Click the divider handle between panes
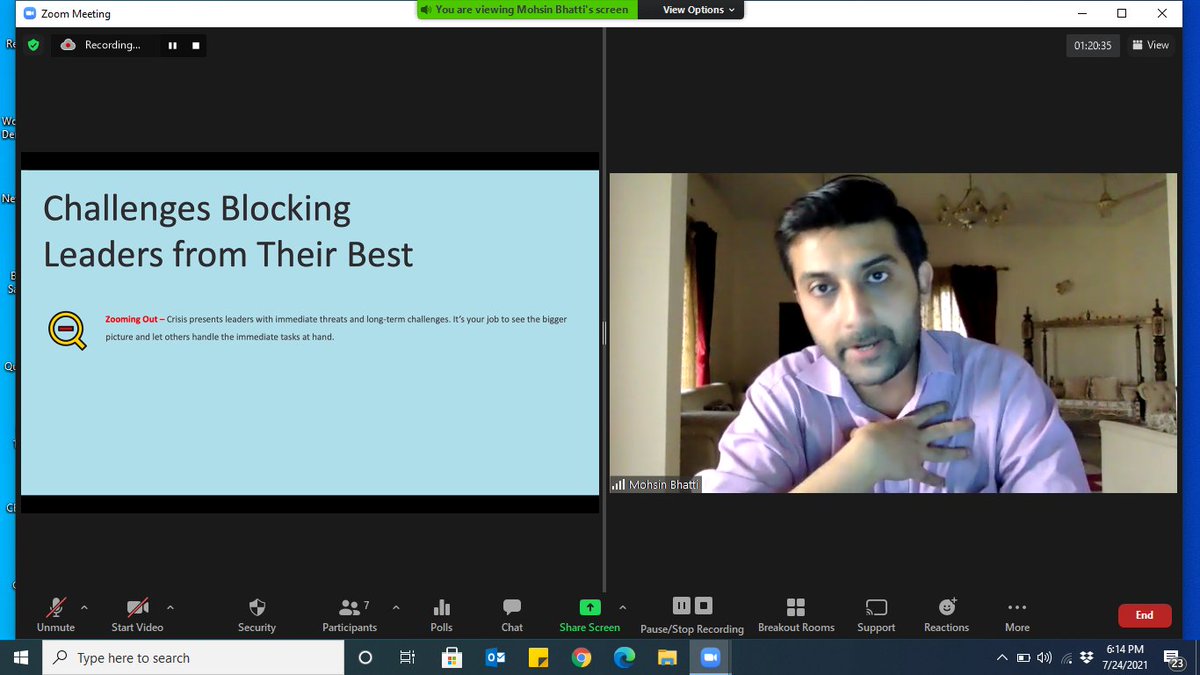1200x675 pixels. (x=604, y=333)
